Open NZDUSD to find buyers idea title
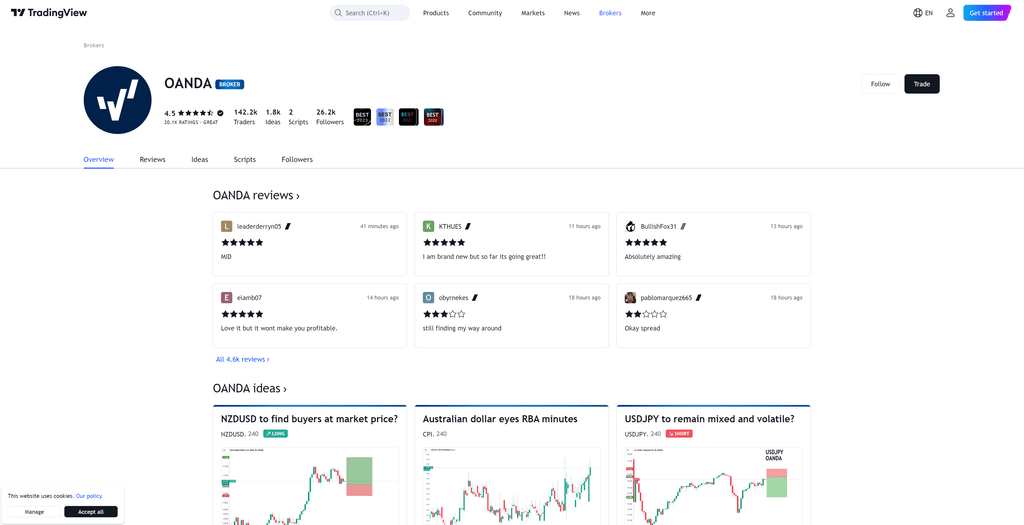Viewport: 1024px width, 525px height. point(310,419)
